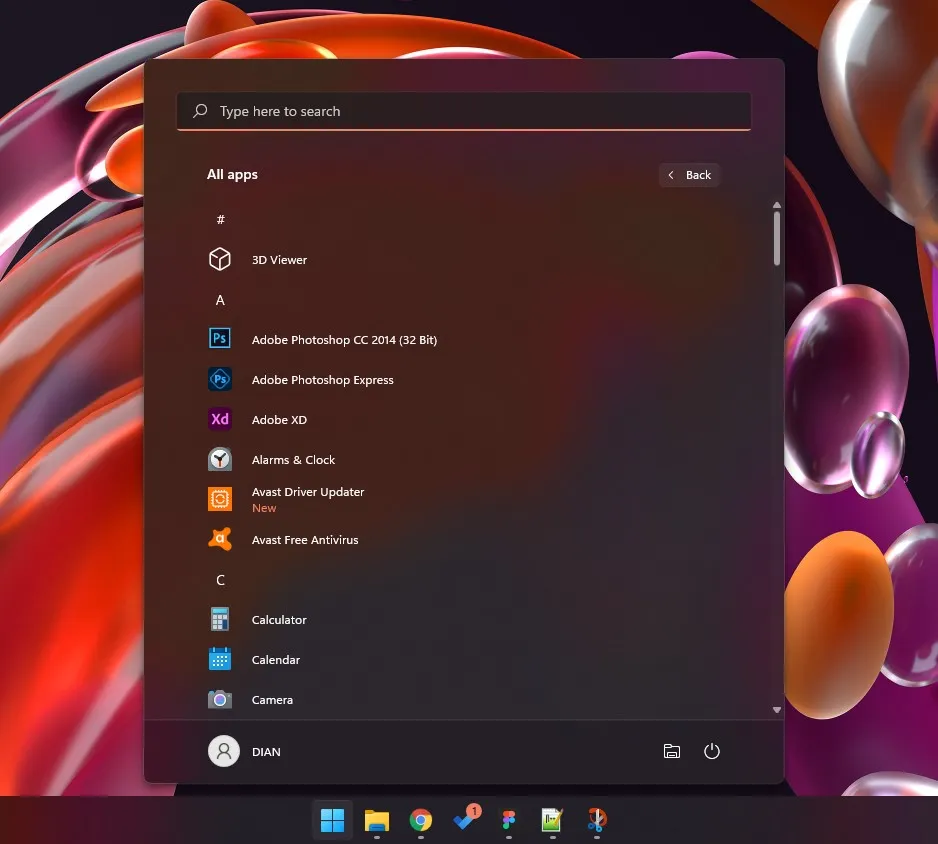Launch the Camera app
Viewport: 938px width, 844px height.
click(x=272, y=699)
